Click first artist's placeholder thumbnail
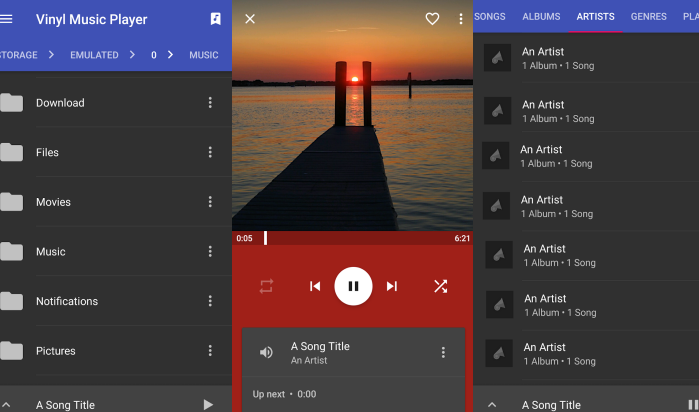Screen dimensions: 699x412 (x=498, y=58)
